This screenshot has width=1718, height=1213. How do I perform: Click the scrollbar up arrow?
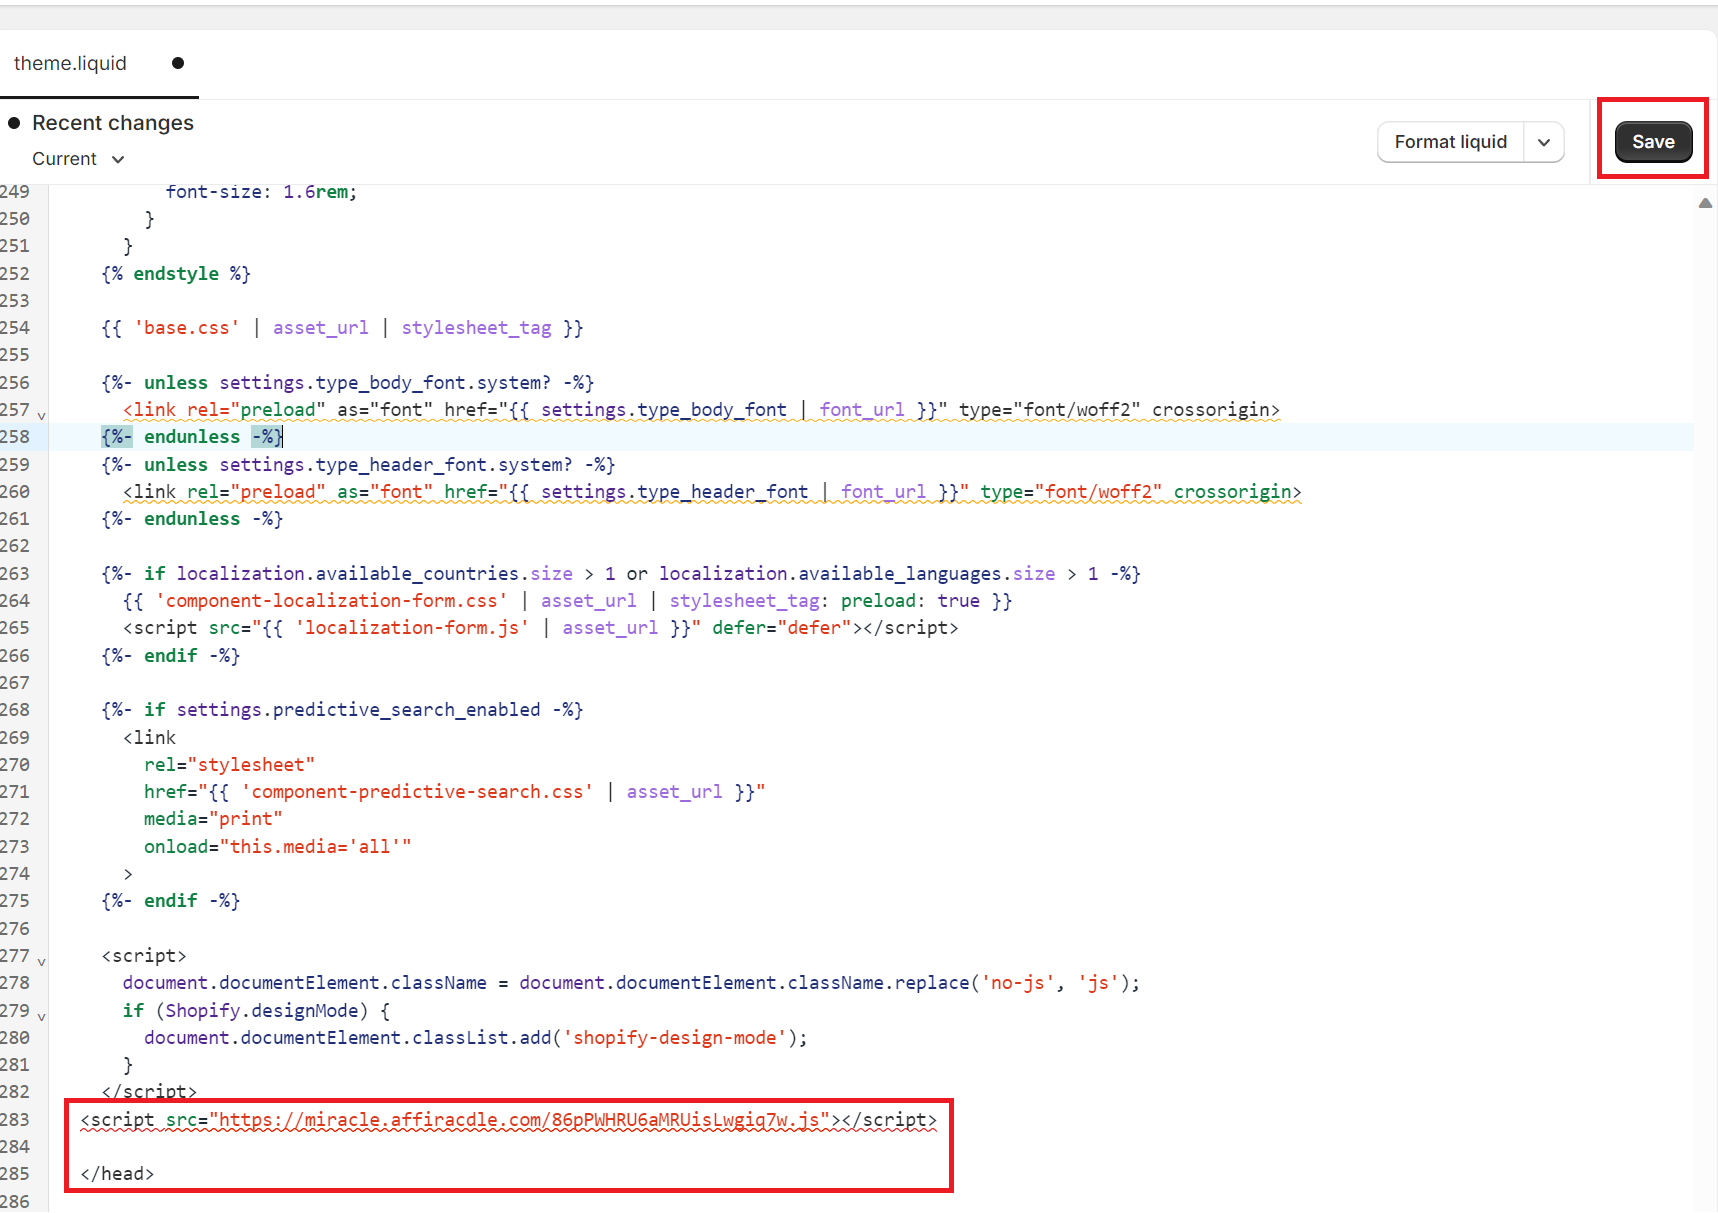click(x=1705, y=203)
